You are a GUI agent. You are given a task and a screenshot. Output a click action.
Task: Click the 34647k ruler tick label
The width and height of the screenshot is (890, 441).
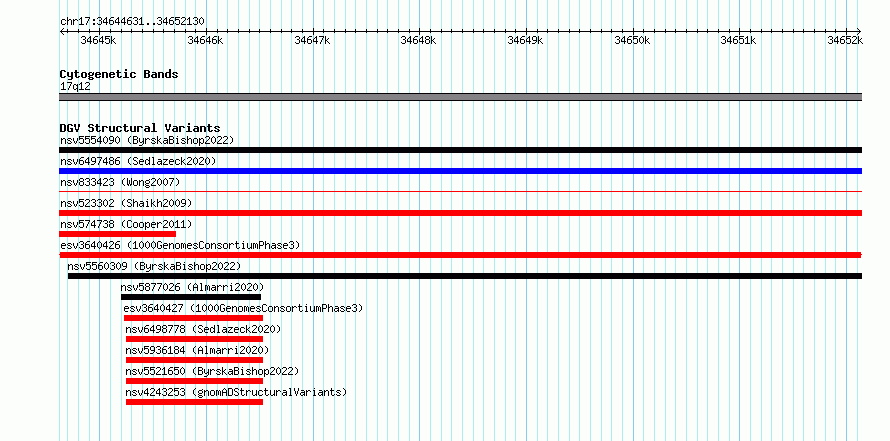pos(312,40)
